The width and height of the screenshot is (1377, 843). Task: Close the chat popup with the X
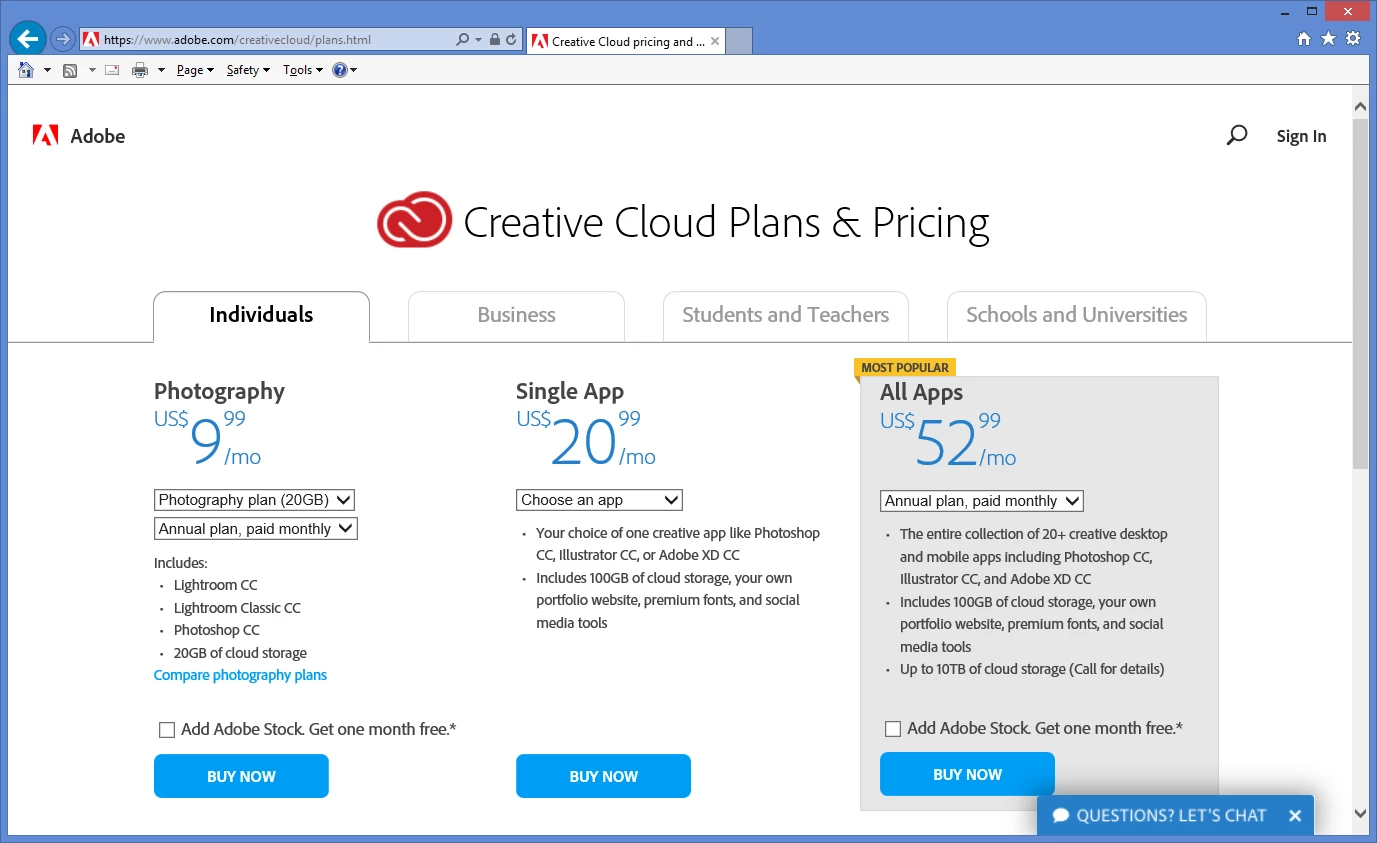[1295, 816]
